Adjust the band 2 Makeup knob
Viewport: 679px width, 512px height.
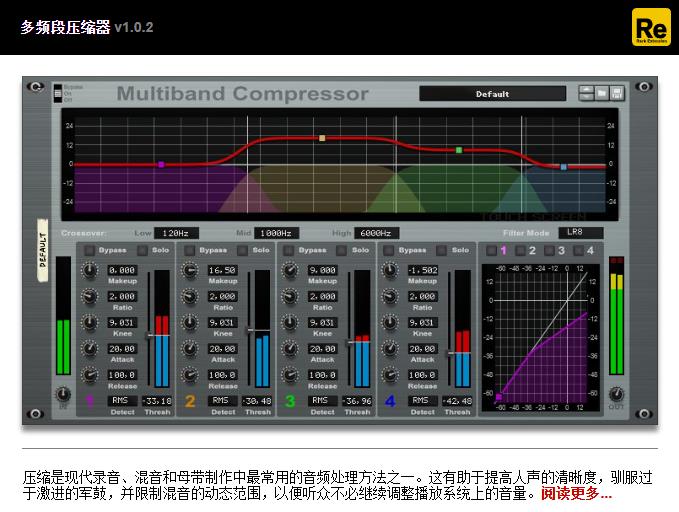pos(190,270)
